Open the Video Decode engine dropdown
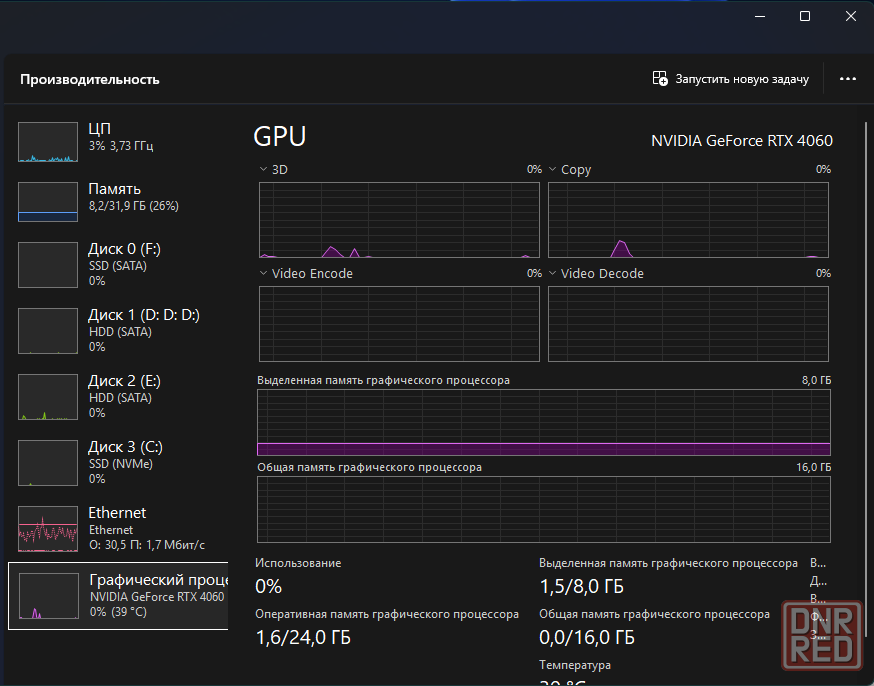Viewport: 874px width, 686px height. (553, 274)
